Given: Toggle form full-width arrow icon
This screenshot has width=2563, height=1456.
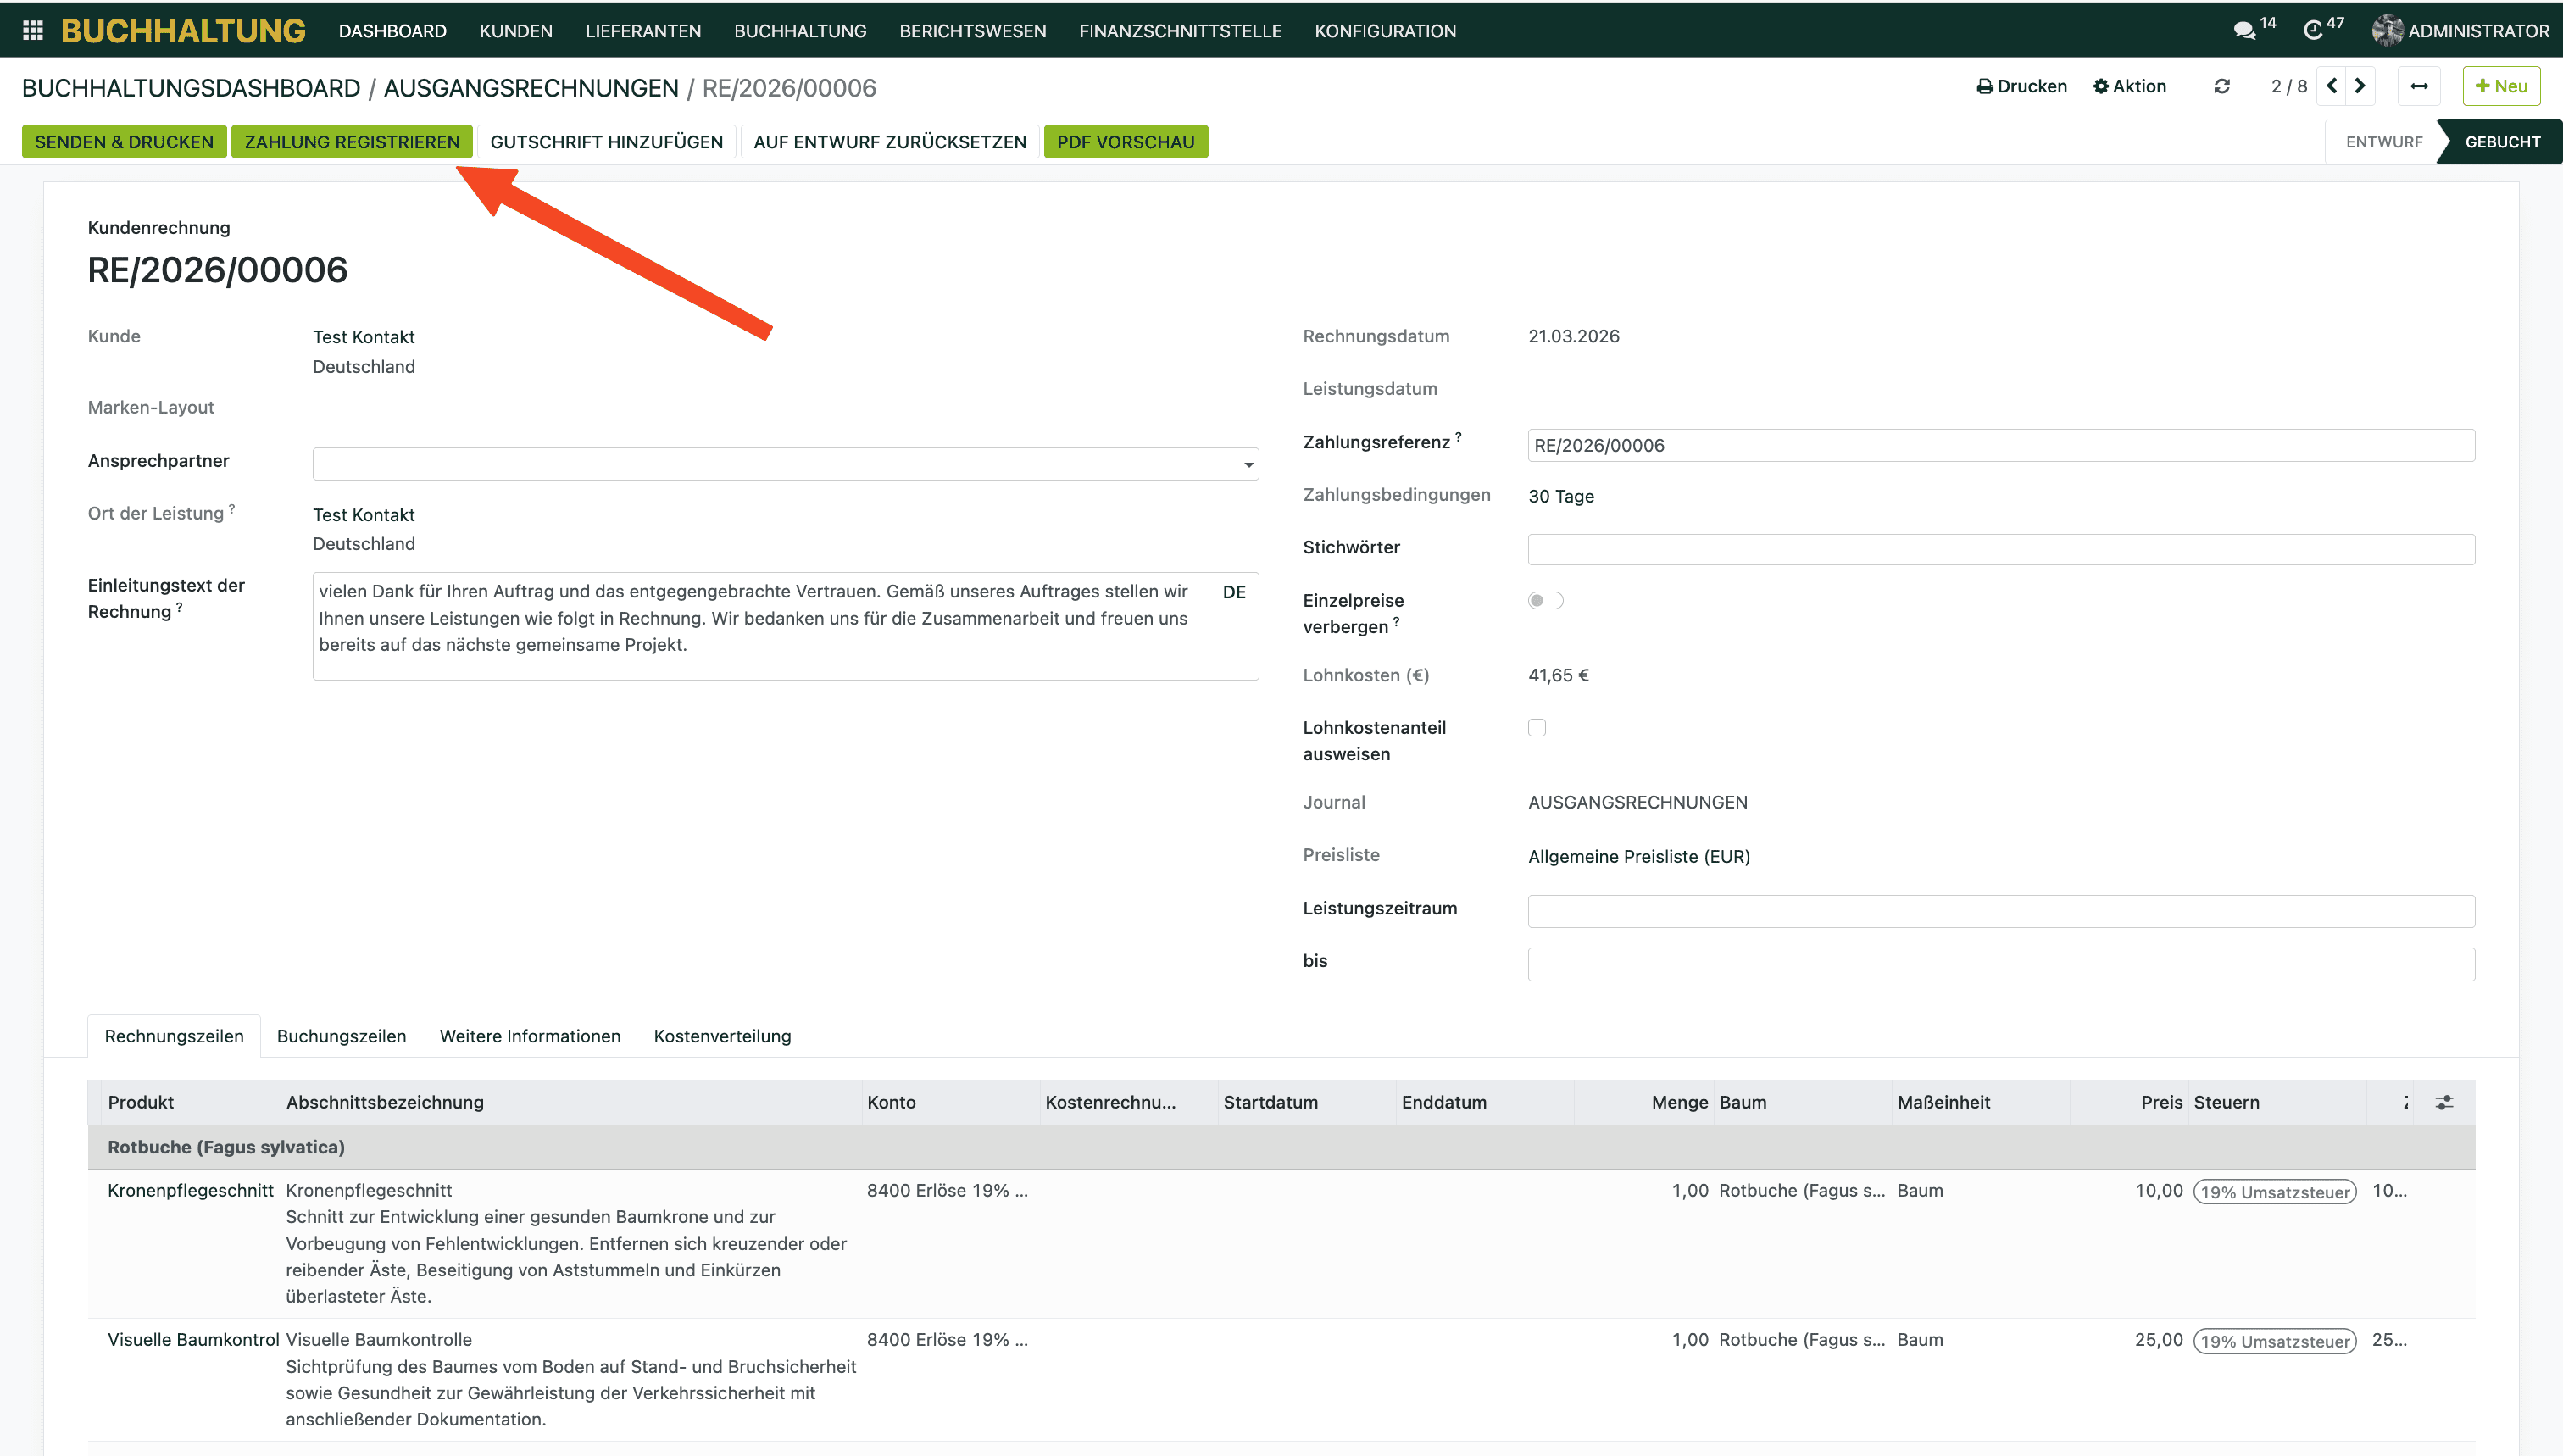Looking at the screenshot, I should tap(2418, 87).
